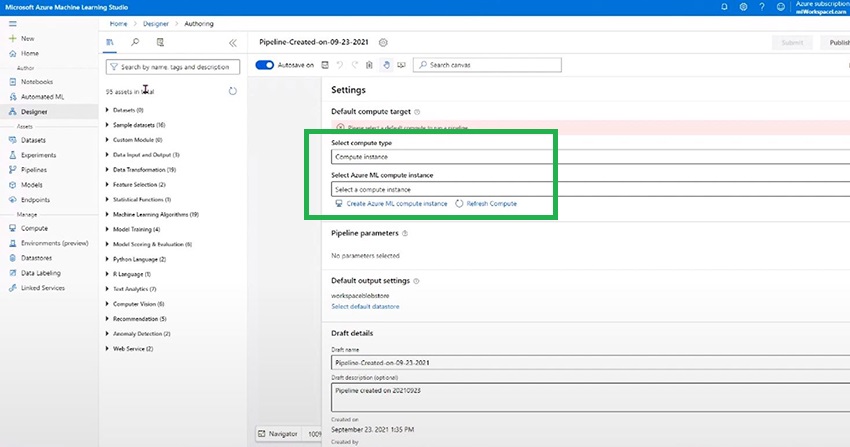
Task: Collapse the asset panel with double chevron
Action: (233, 43)
